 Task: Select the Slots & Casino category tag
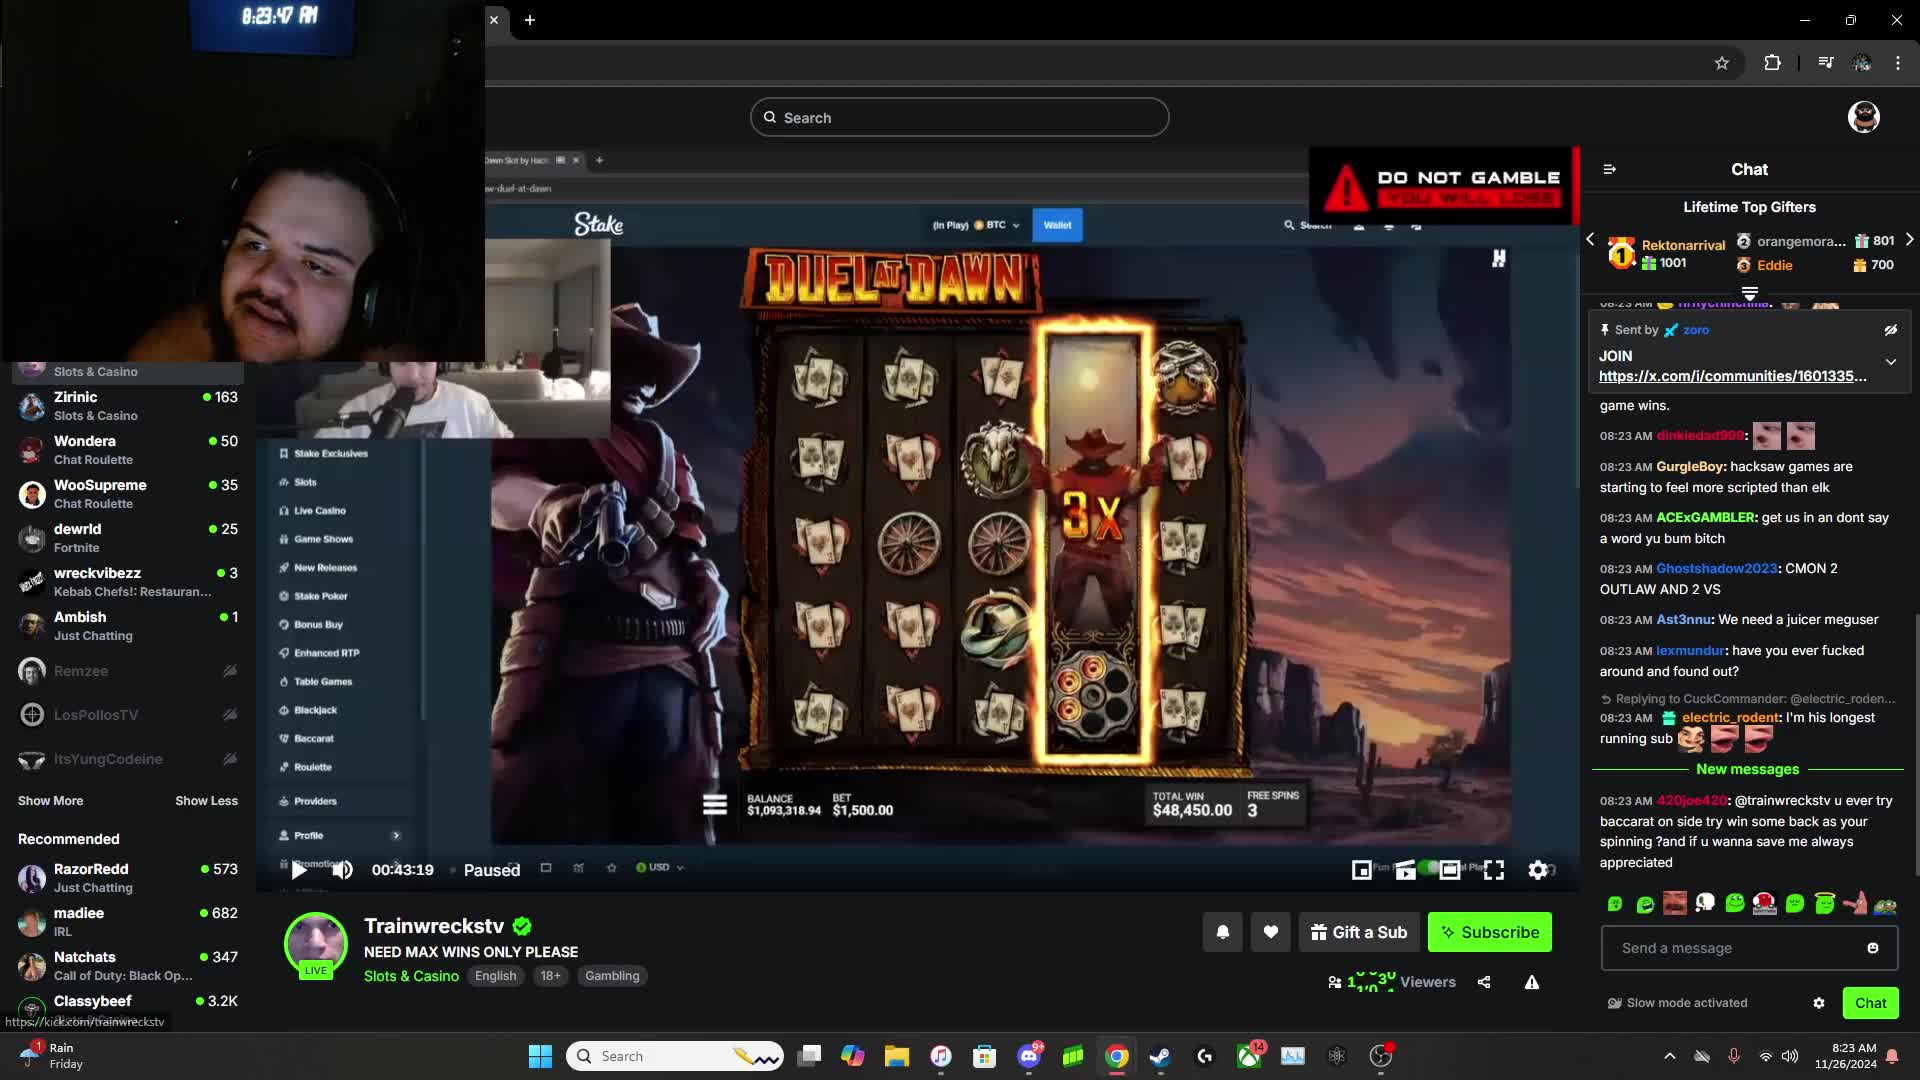click(411, 976)
